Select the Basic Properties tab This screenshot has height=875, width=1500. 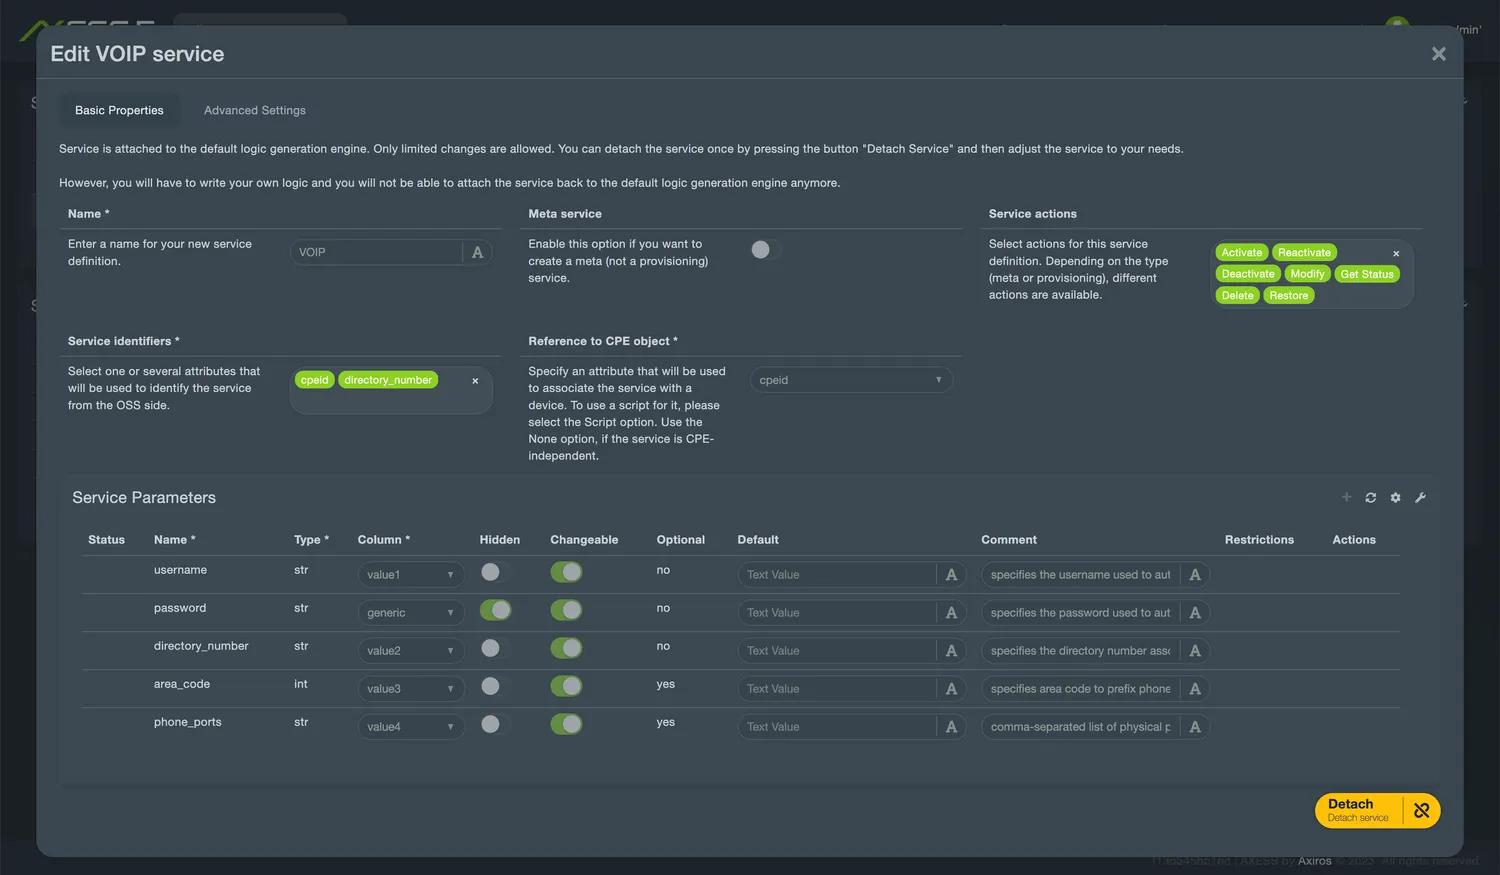click(x=119, y=110)
